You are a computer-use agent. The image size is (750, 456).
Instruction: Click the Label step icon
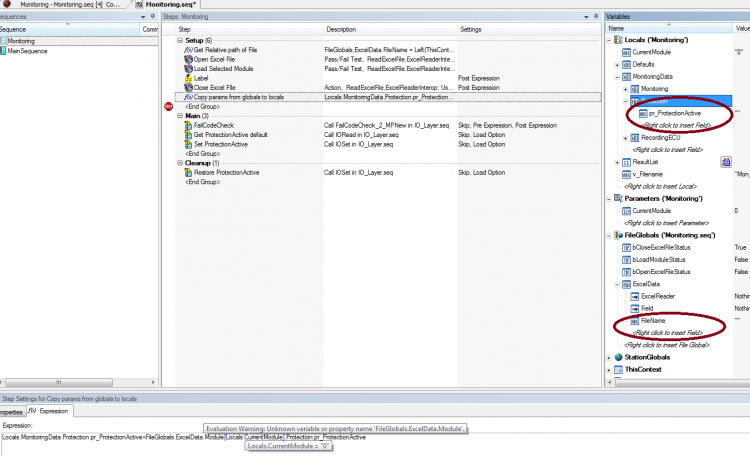[188, 78]
